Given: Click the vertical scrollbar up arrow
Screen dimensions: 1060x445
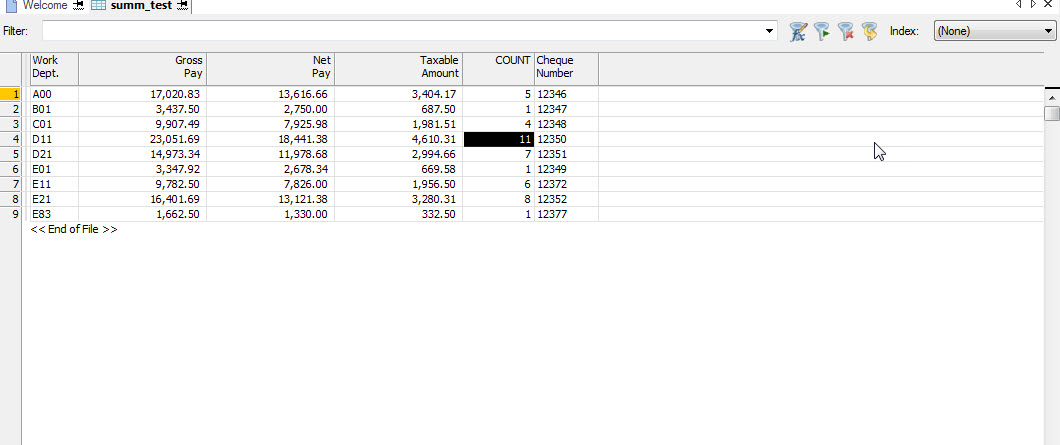Looking at the screenshot, I should (x=1051, y=98).
